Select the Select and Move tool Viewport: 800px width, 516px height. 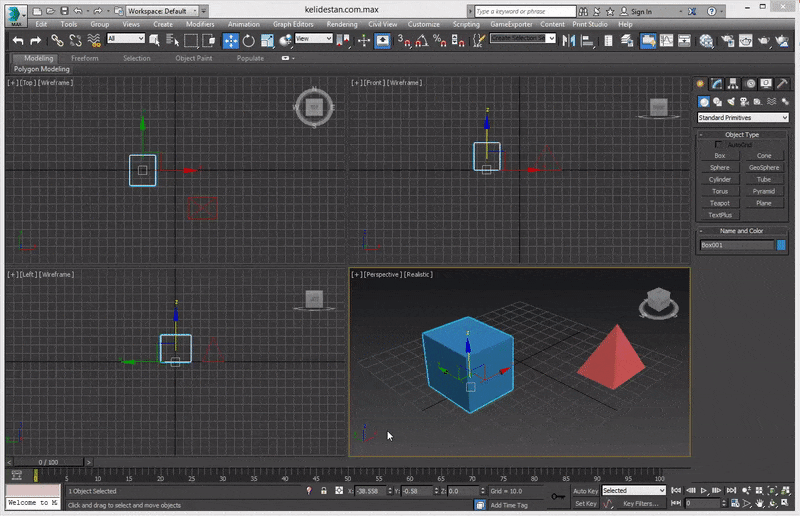(231, 41)
